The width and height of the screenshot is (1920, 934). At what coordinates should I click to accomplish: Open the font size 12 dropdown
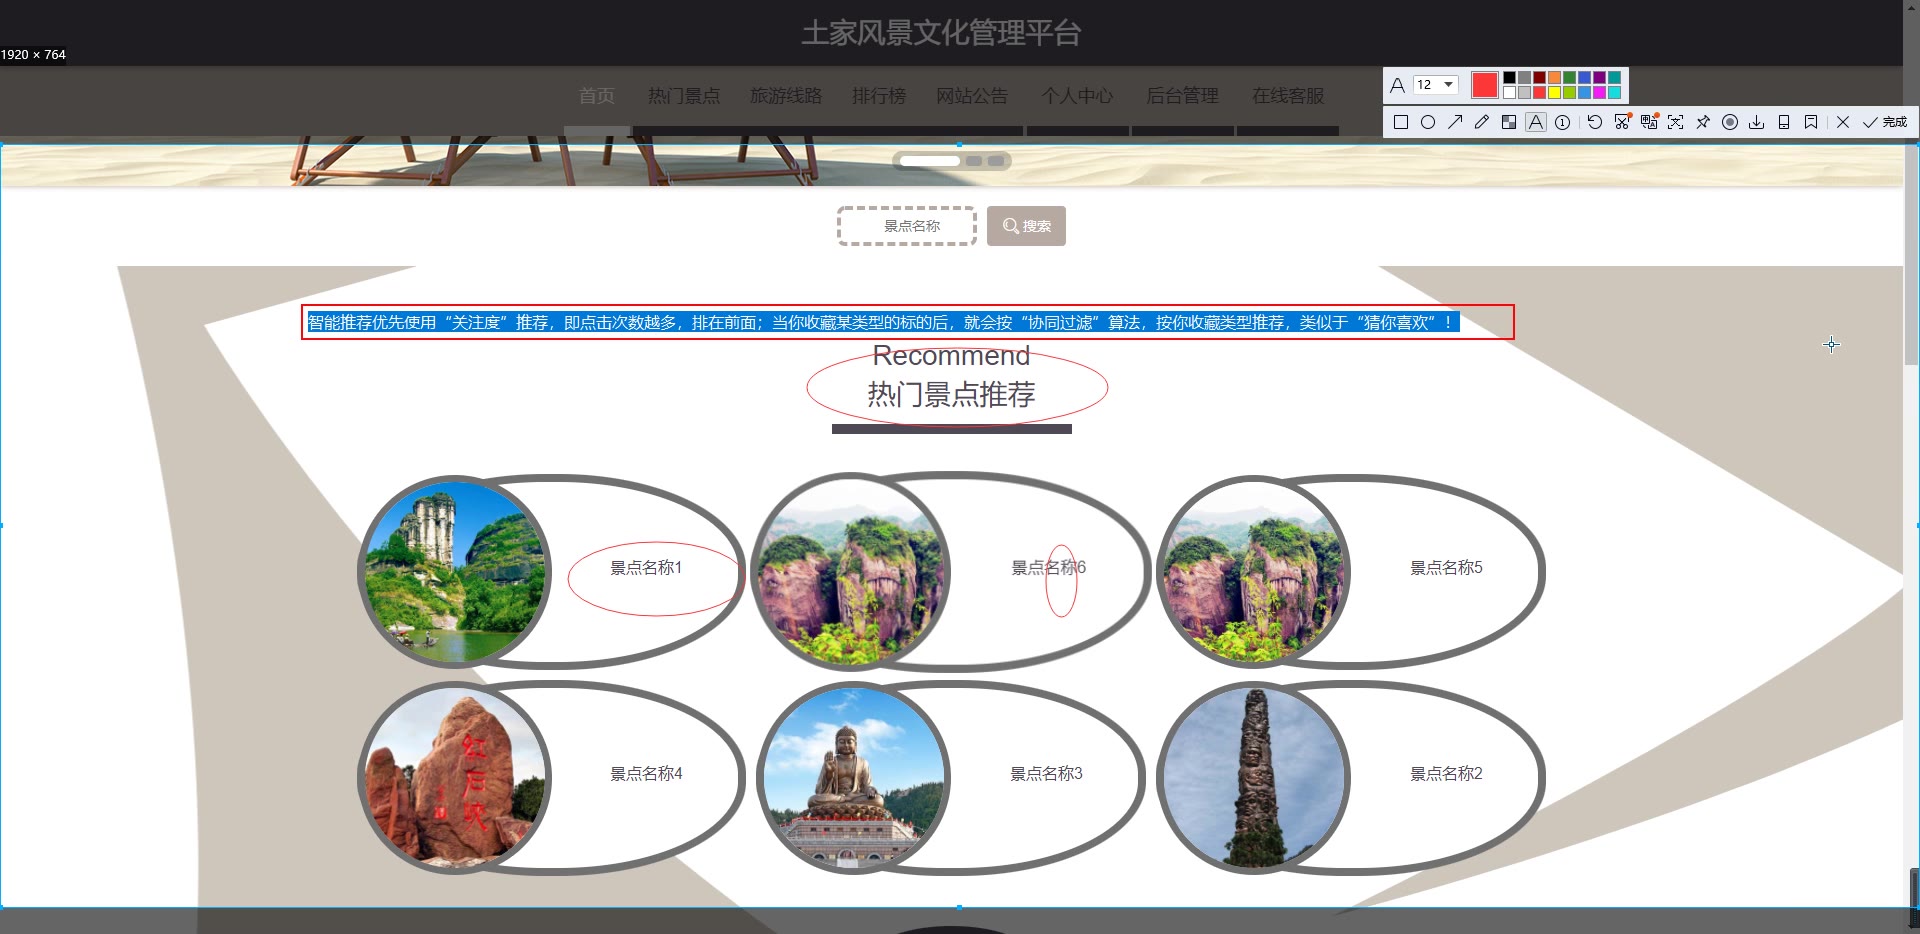click(x=1436, y=85)
